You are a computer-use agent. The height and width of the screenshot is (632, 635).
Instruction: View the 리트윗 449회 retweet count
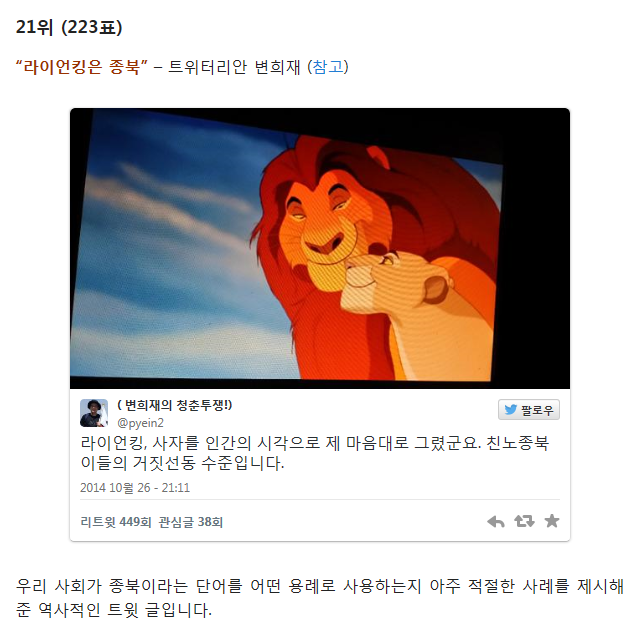116,522
